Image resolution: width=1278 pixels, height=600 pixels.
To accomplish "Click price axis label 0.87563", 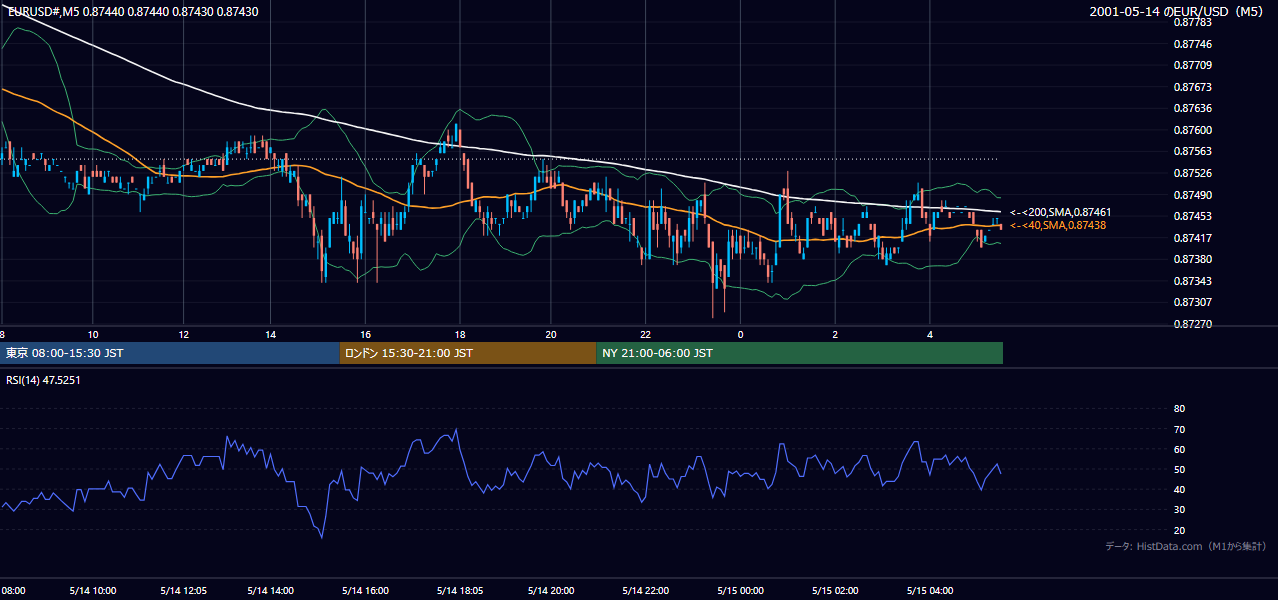I will click(1192, 152).
